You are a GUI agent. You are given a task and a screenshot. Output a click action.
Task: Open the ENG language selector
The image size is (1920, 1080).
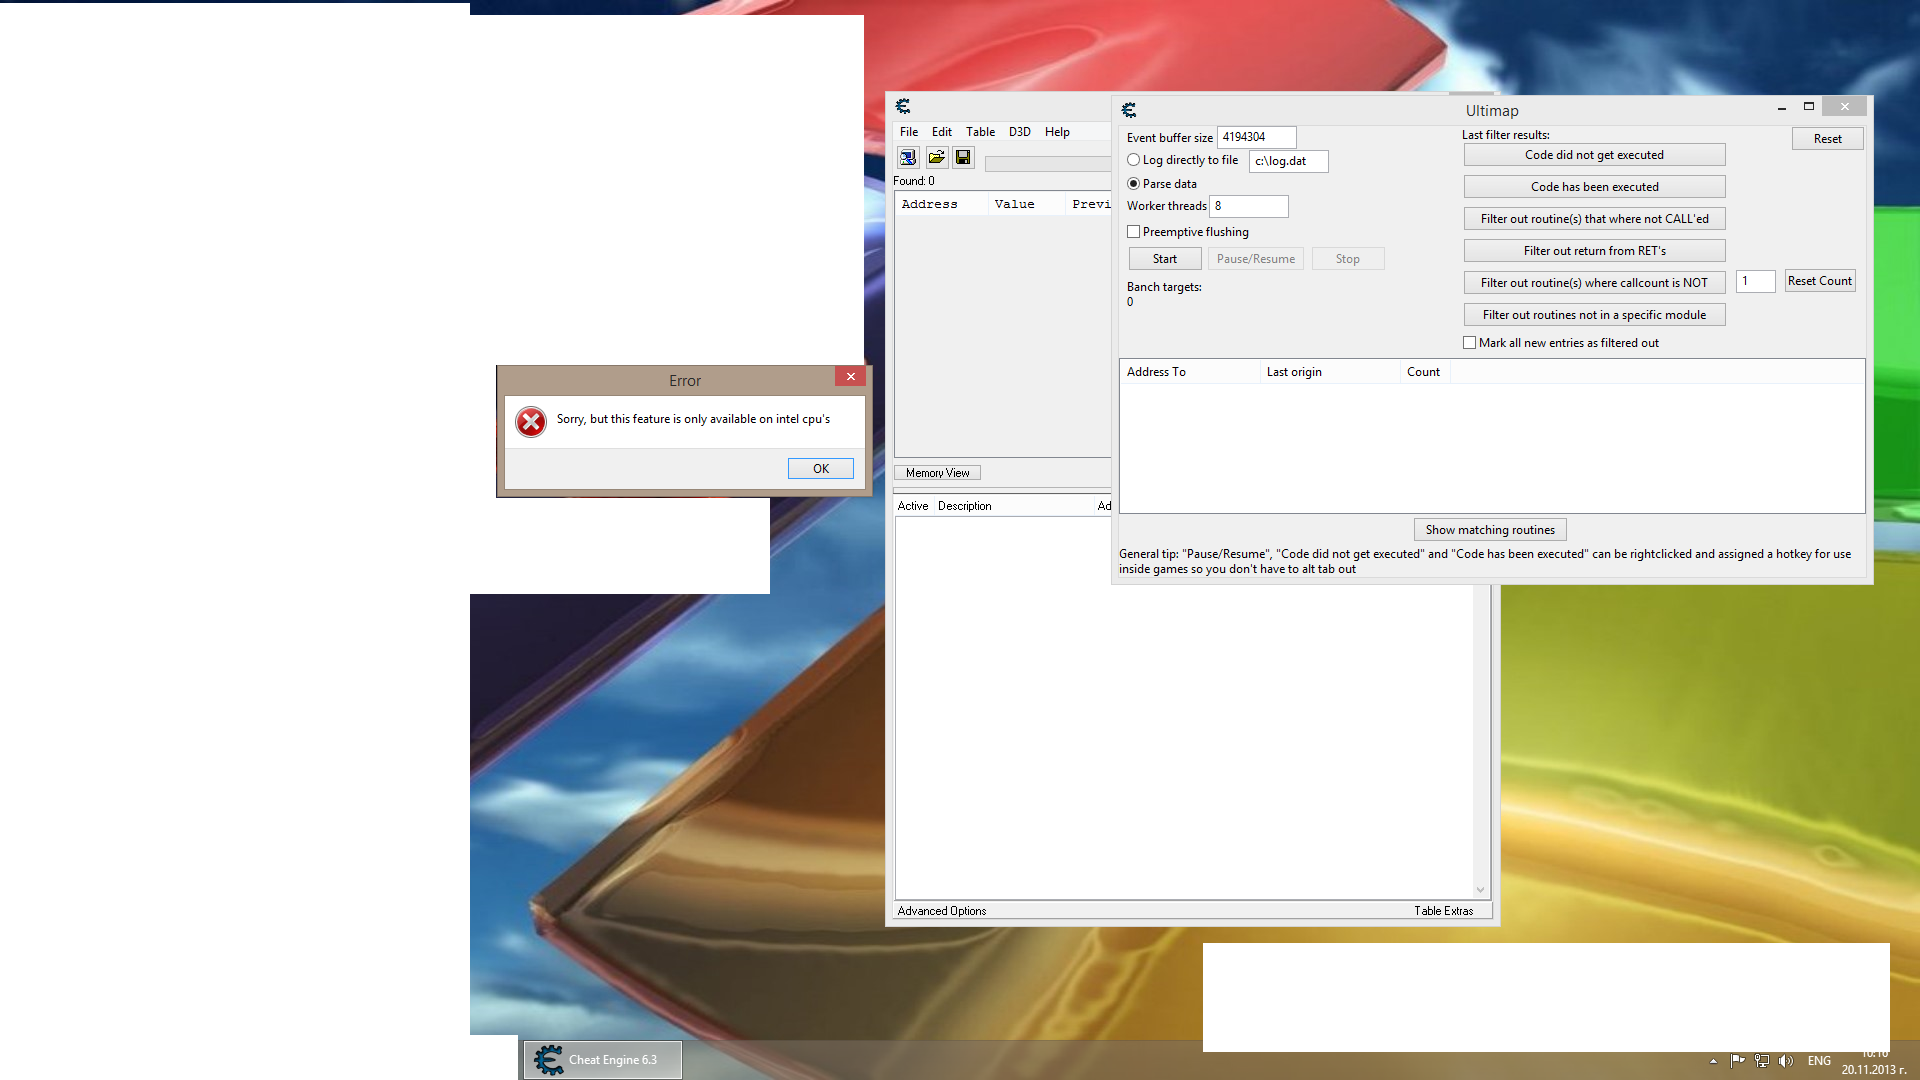pyautogui.click(x=1819, y=1061)
